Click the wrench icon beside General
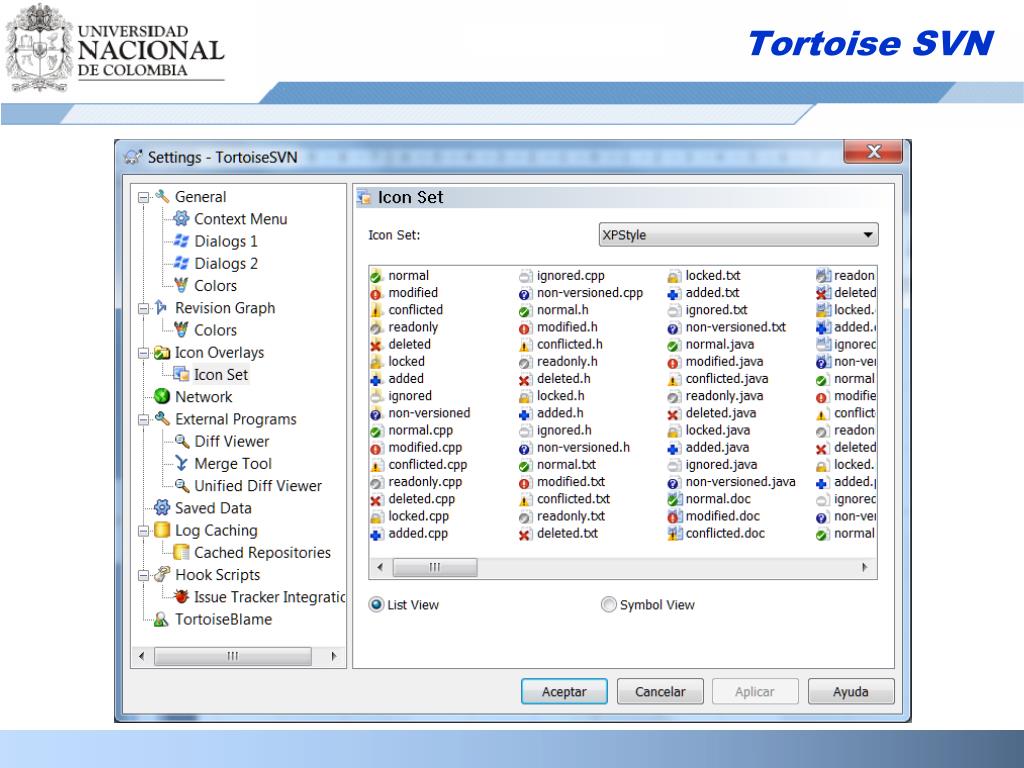Viewport: 1024px width, 768px height. [x=161, y=197]
